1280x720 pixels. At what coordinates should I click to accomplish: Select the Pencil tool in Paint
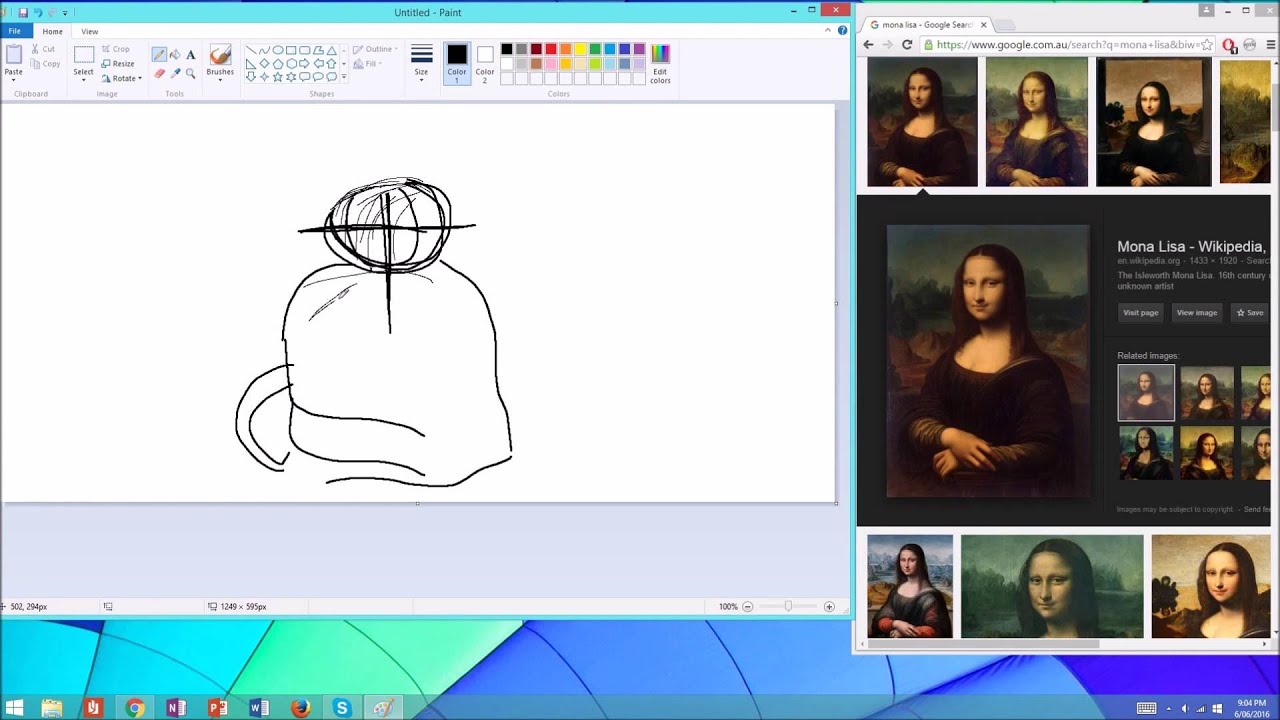coord(159,55)
